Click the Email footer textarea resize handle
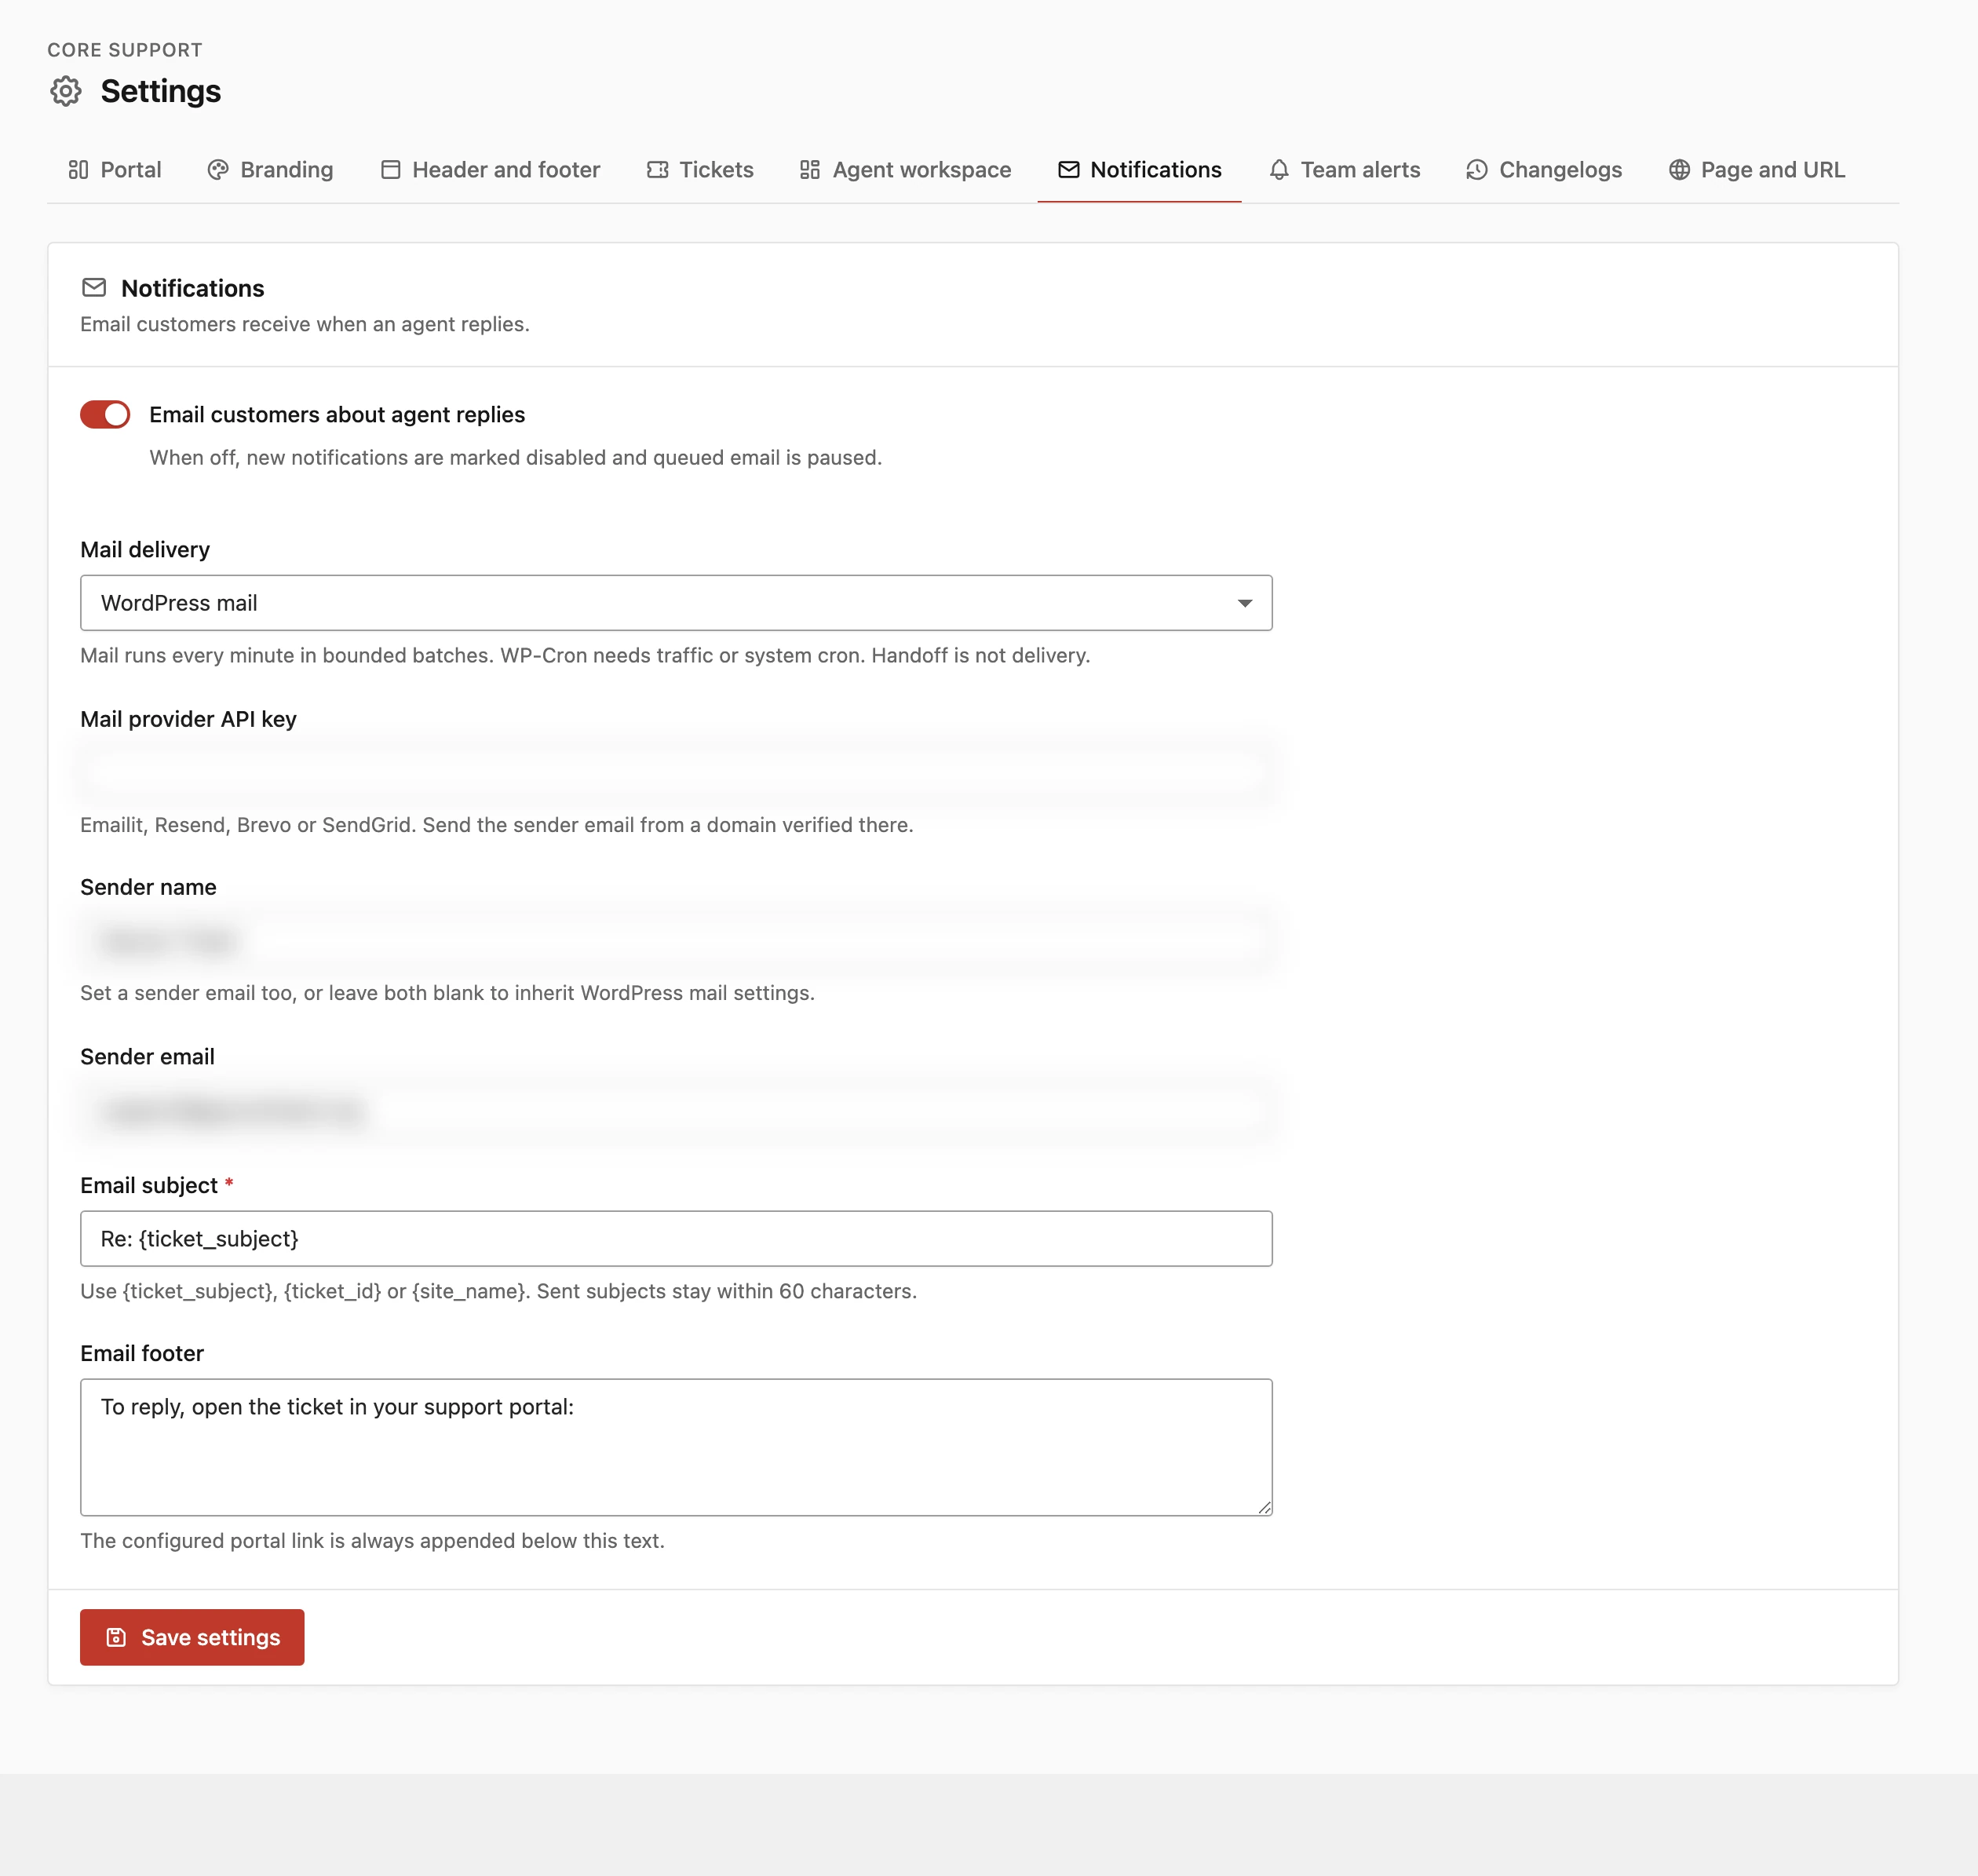Screen dimensions: 1978x1876 1264,1507
